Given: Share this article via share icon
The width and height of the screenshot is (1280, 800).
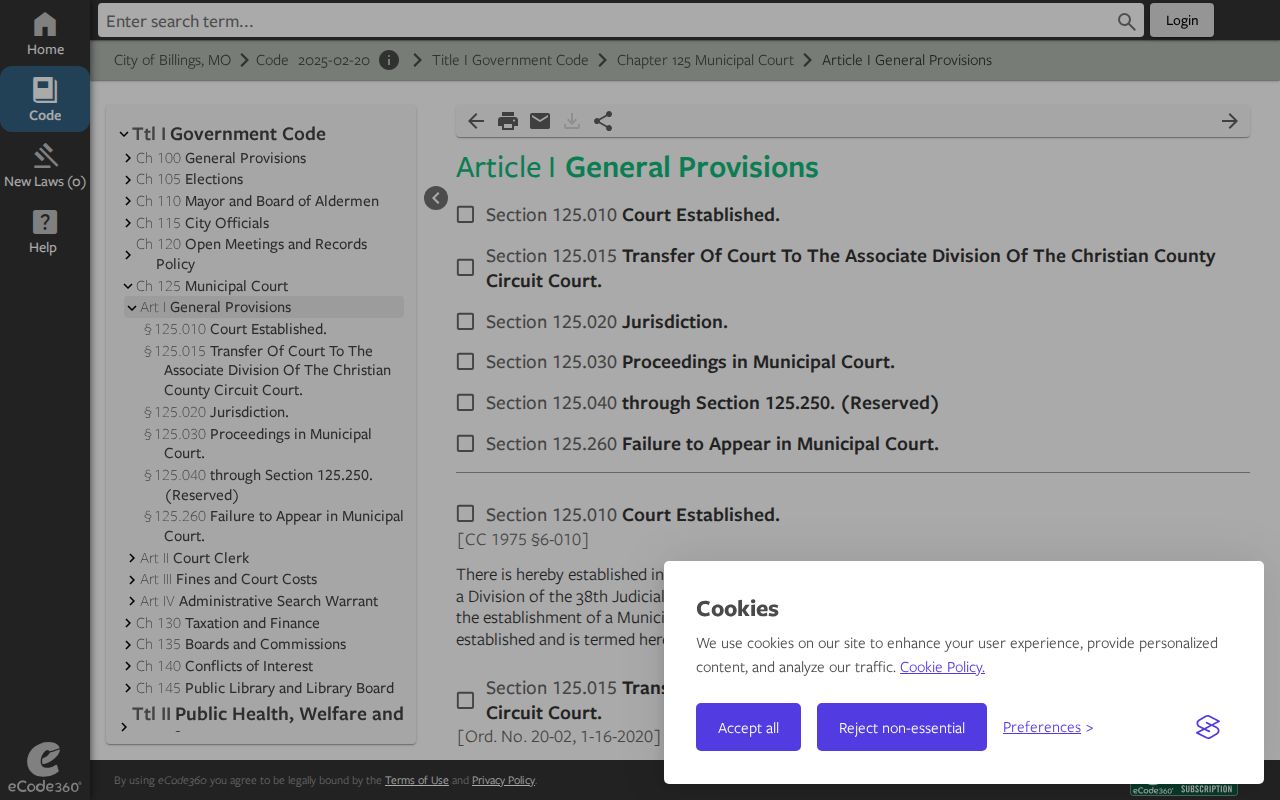Looking at the screenshot, I should pyautogui.click(x=603, y=121).
